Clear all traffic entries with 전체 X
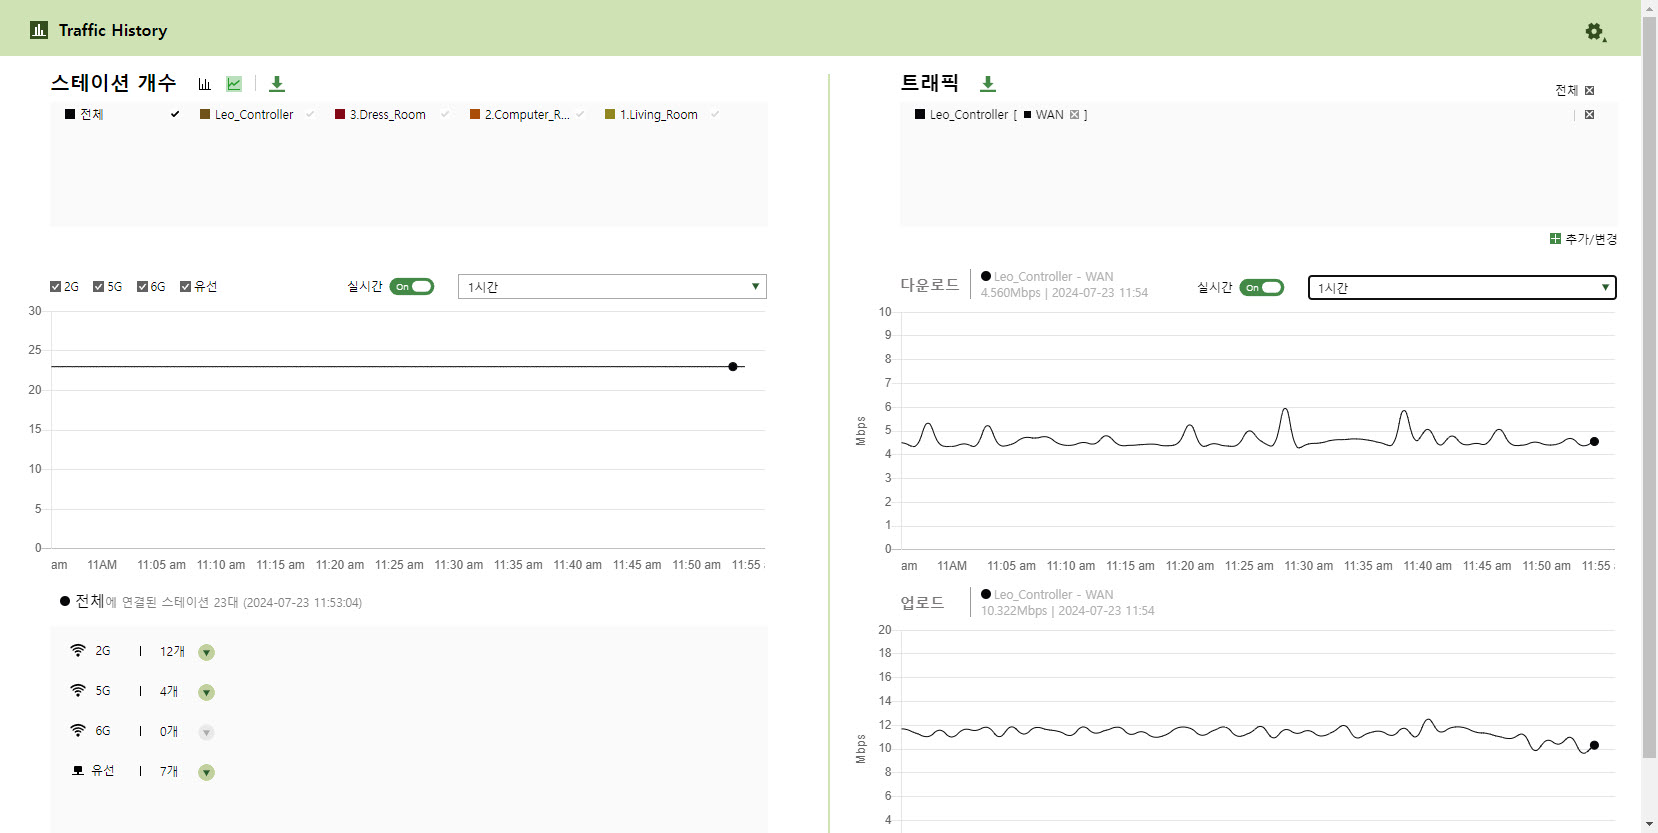 point(1589,91)
